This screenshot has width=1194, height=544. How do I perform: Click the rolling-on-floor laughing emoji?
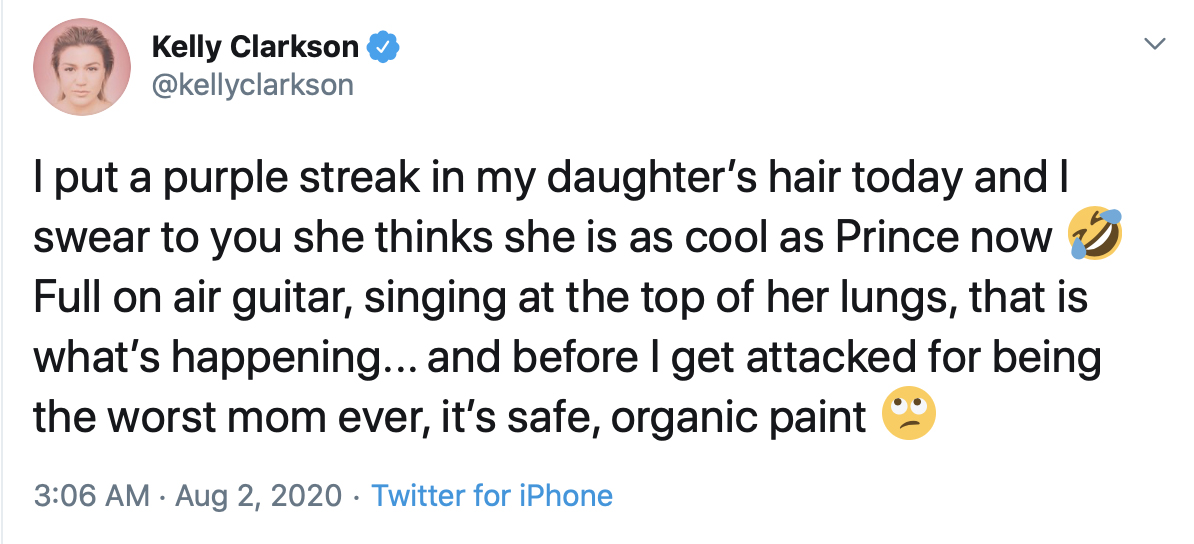click(x=1095, y=237)
